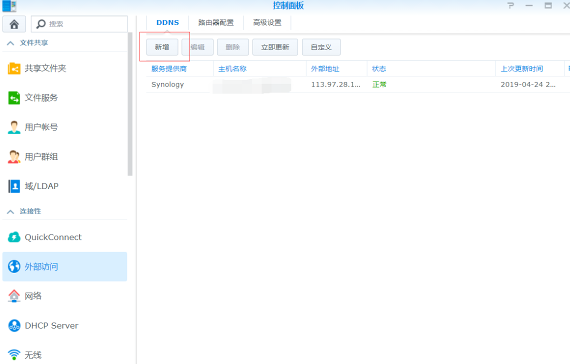Click the 删除 button

pyautogui.click(x=233, y=47)
